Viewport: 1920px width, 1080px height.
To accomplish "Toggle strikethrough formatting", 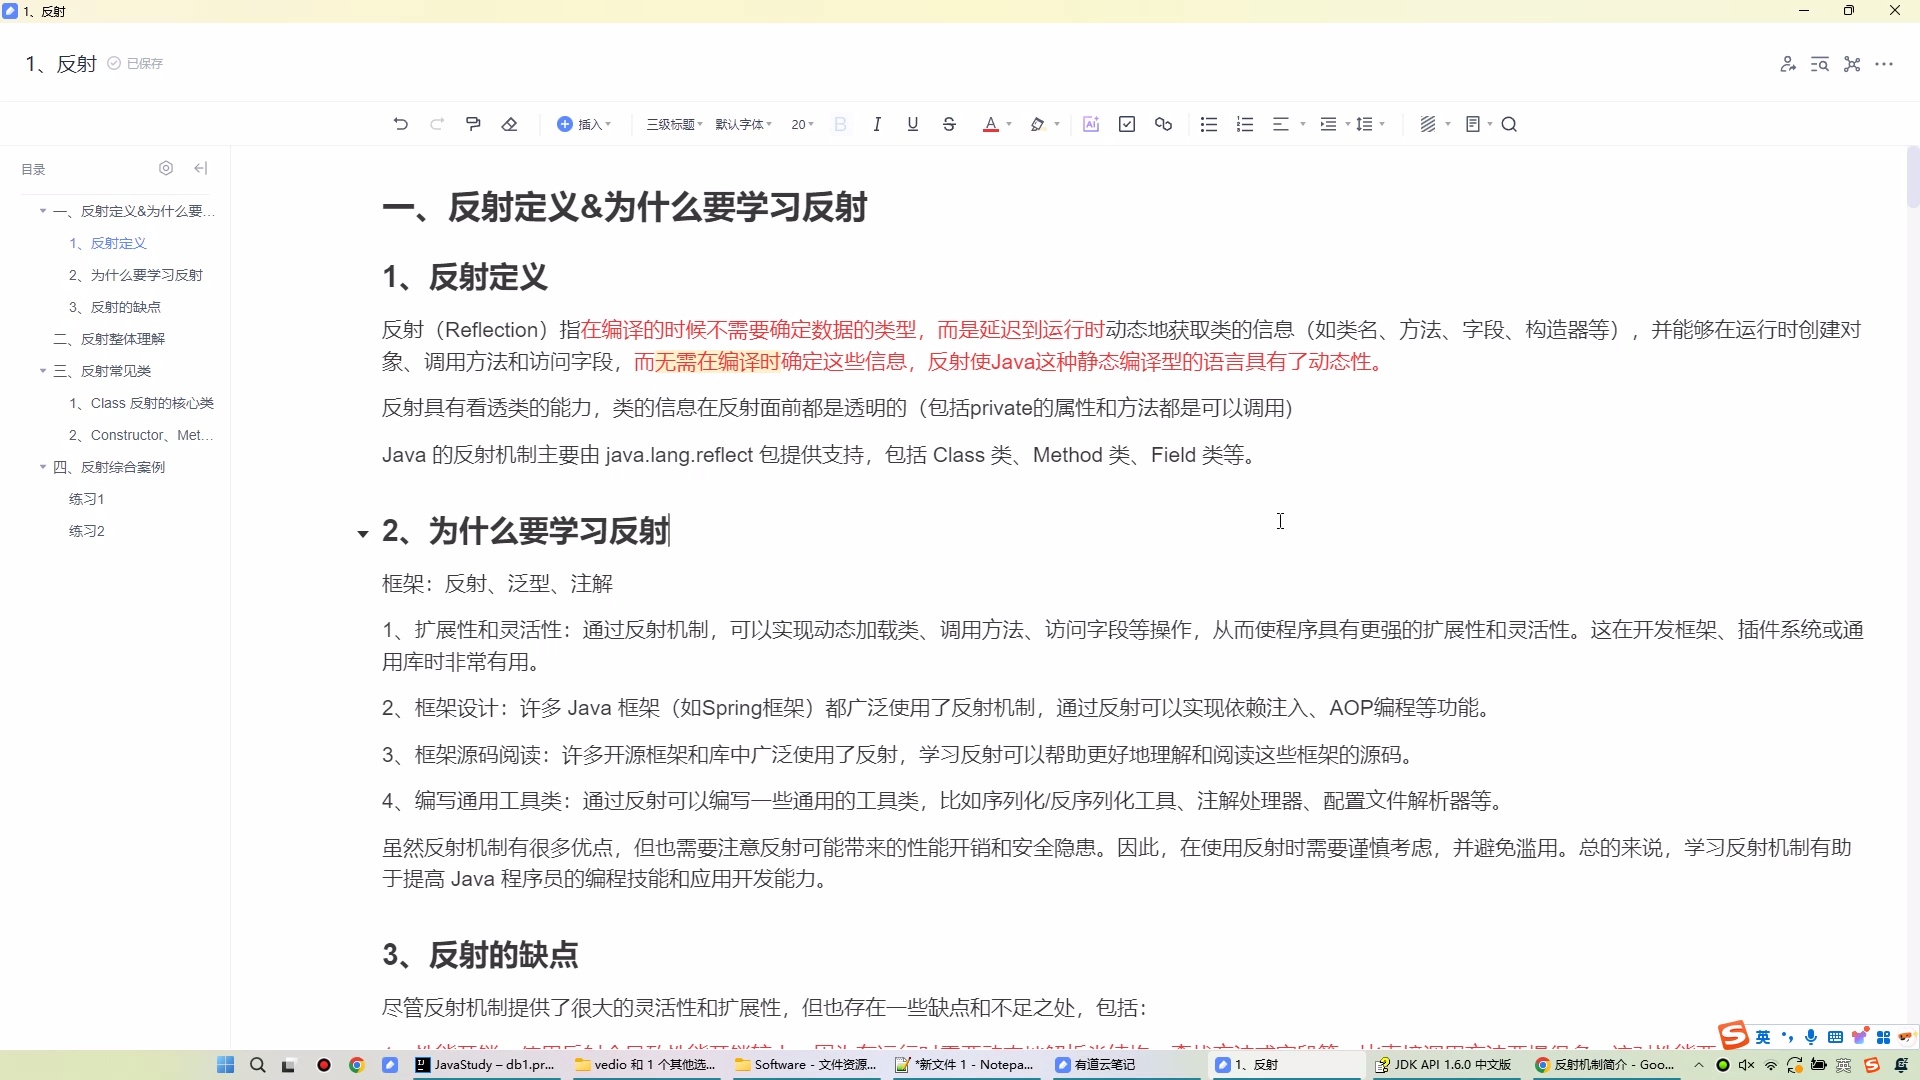I will (x=950, y=124).
